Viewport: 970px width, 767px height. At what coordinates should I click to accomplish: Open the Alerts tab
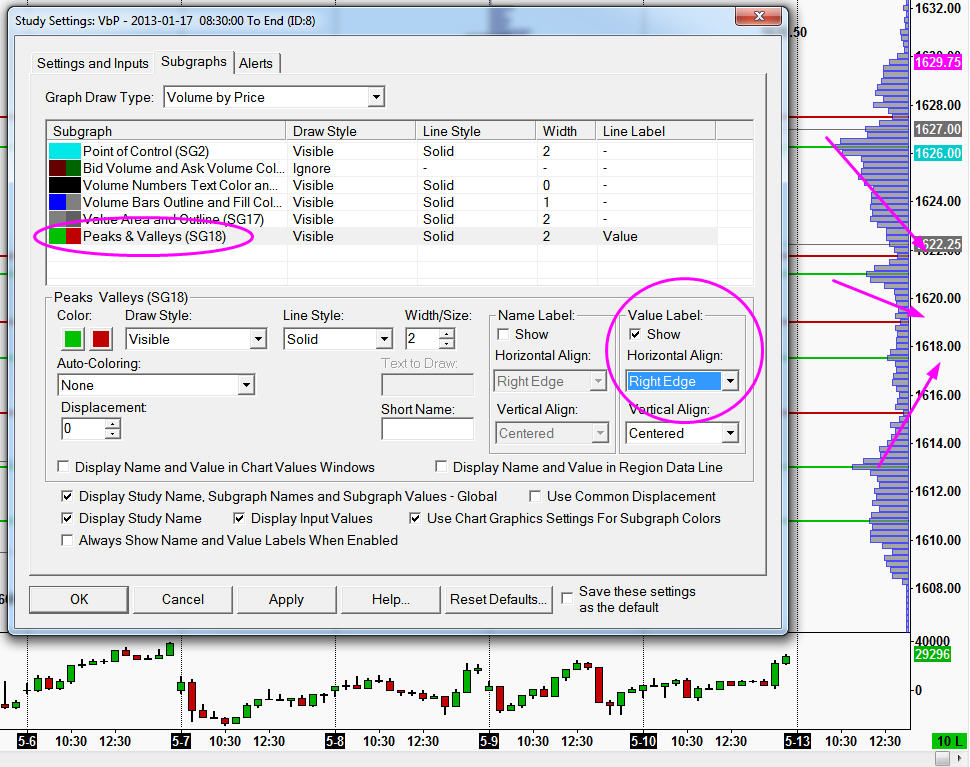coord(256,63)
